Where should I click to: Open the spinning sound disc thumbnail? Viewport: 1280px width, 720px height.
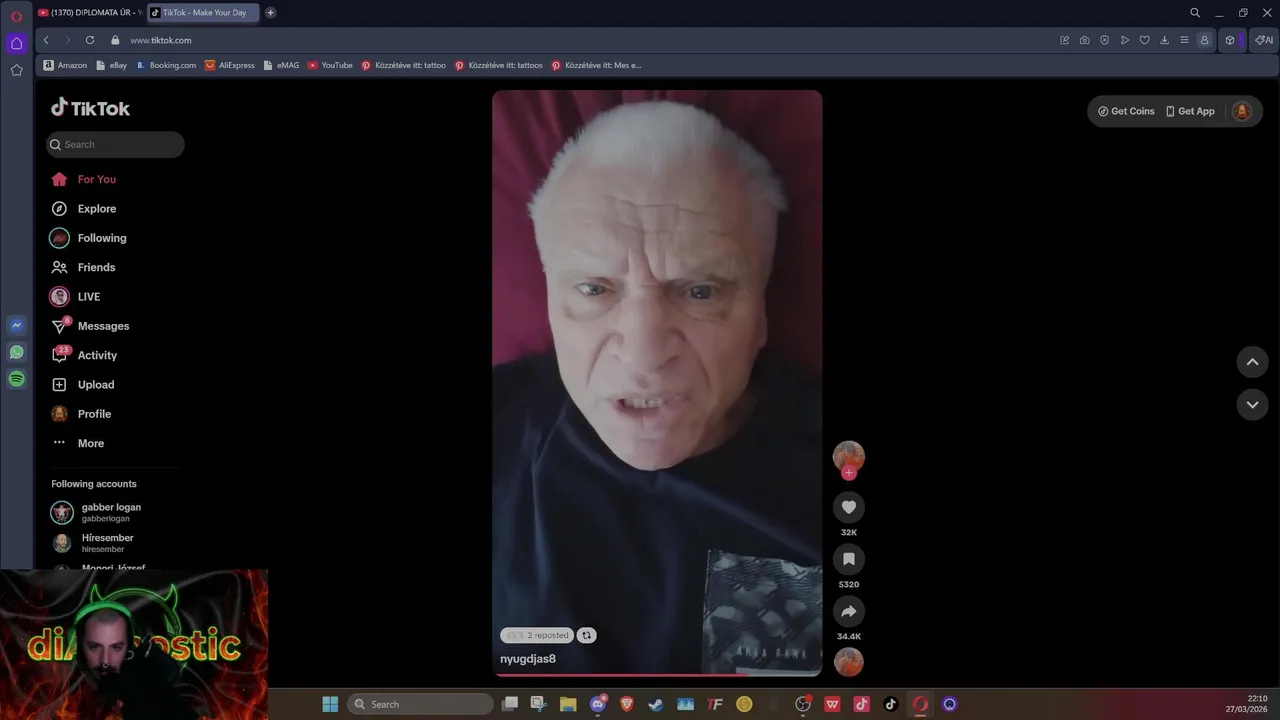(849, 662)
